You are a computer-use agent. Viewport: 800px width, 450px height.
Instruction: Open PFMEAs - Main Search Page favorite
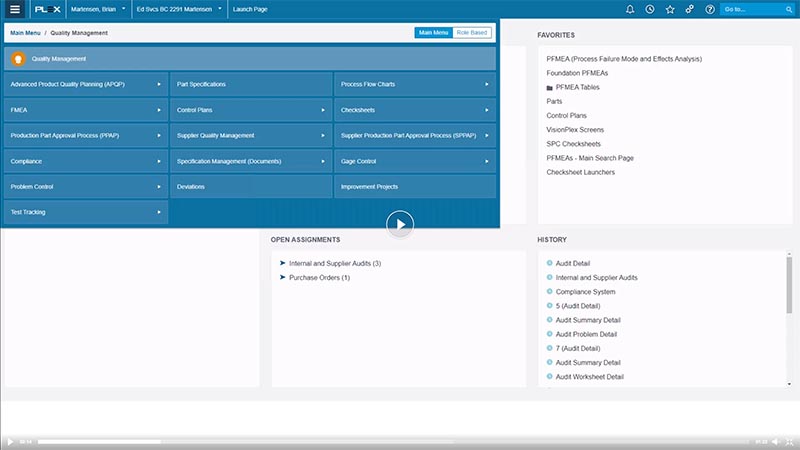tap(590, 158)
